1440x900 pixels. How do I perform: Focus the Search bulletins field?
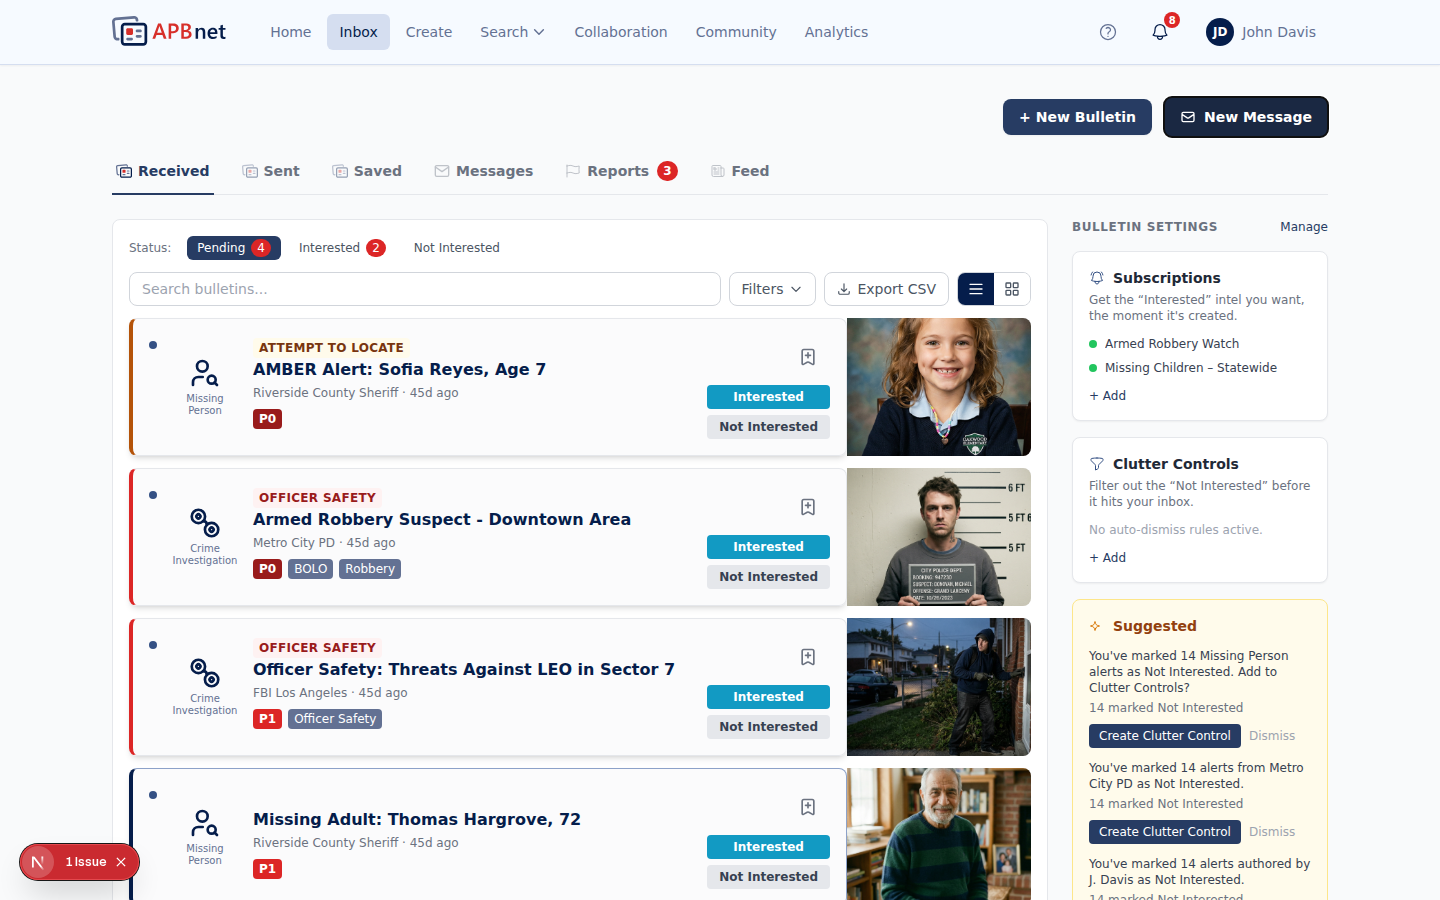pos(425,289)
